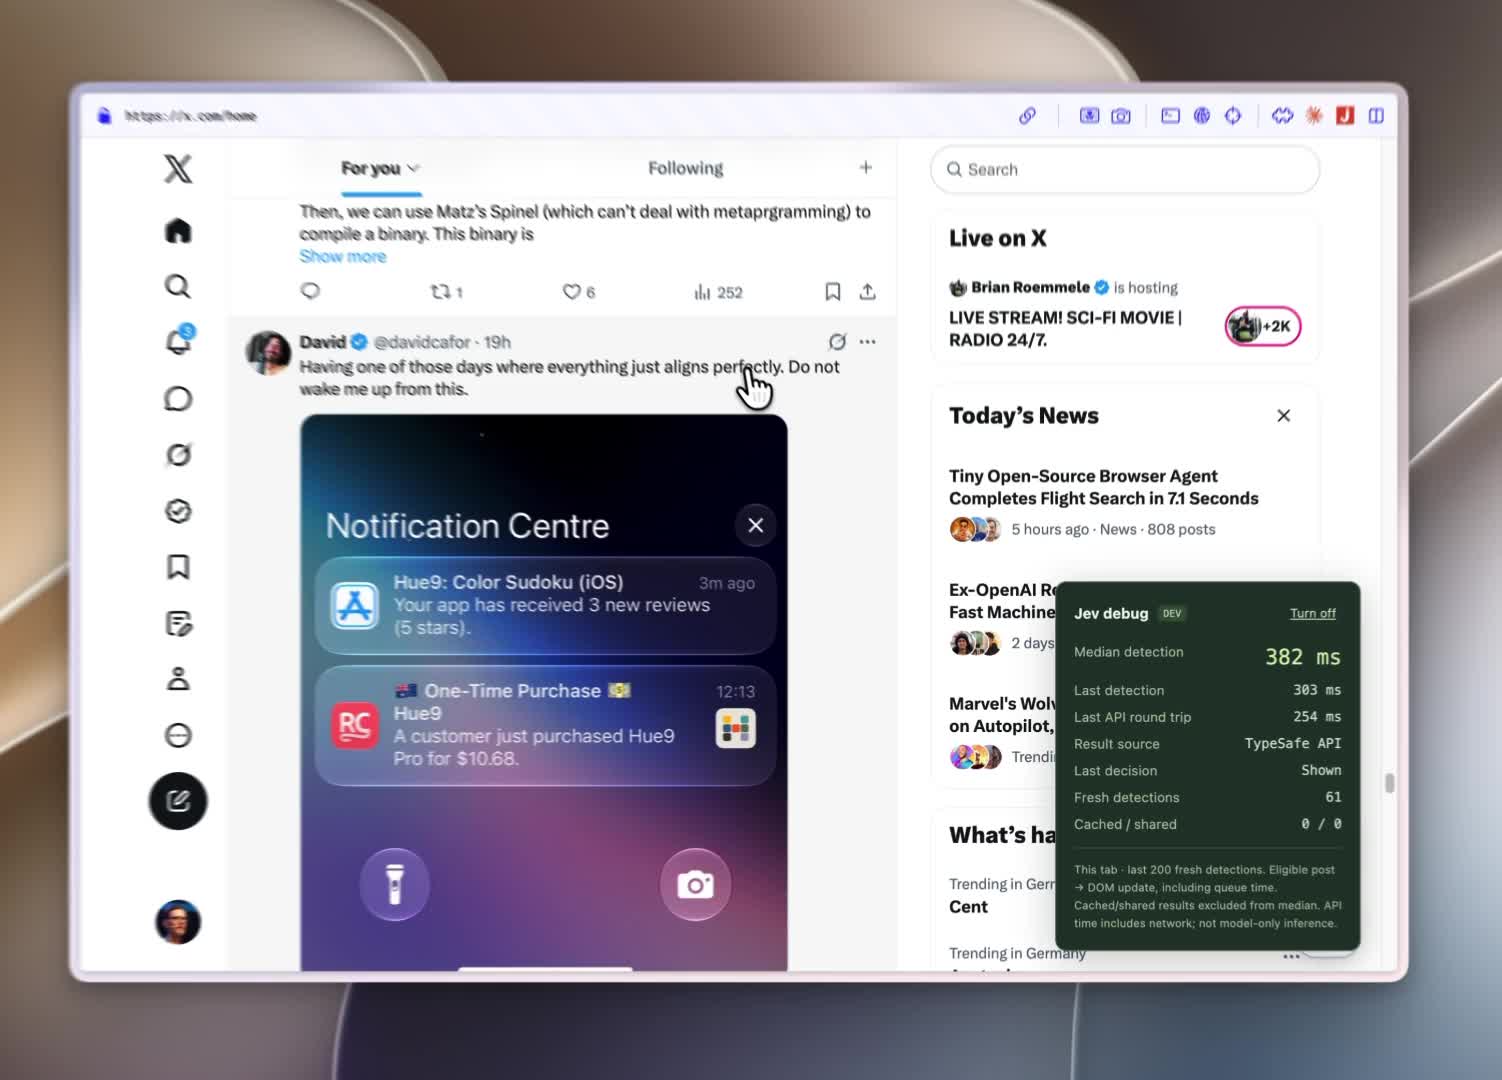The height and width of the screenshot is (1080, 1502).
Task: Click the Median detection 382 ms value
Action: coord(1302,657)
